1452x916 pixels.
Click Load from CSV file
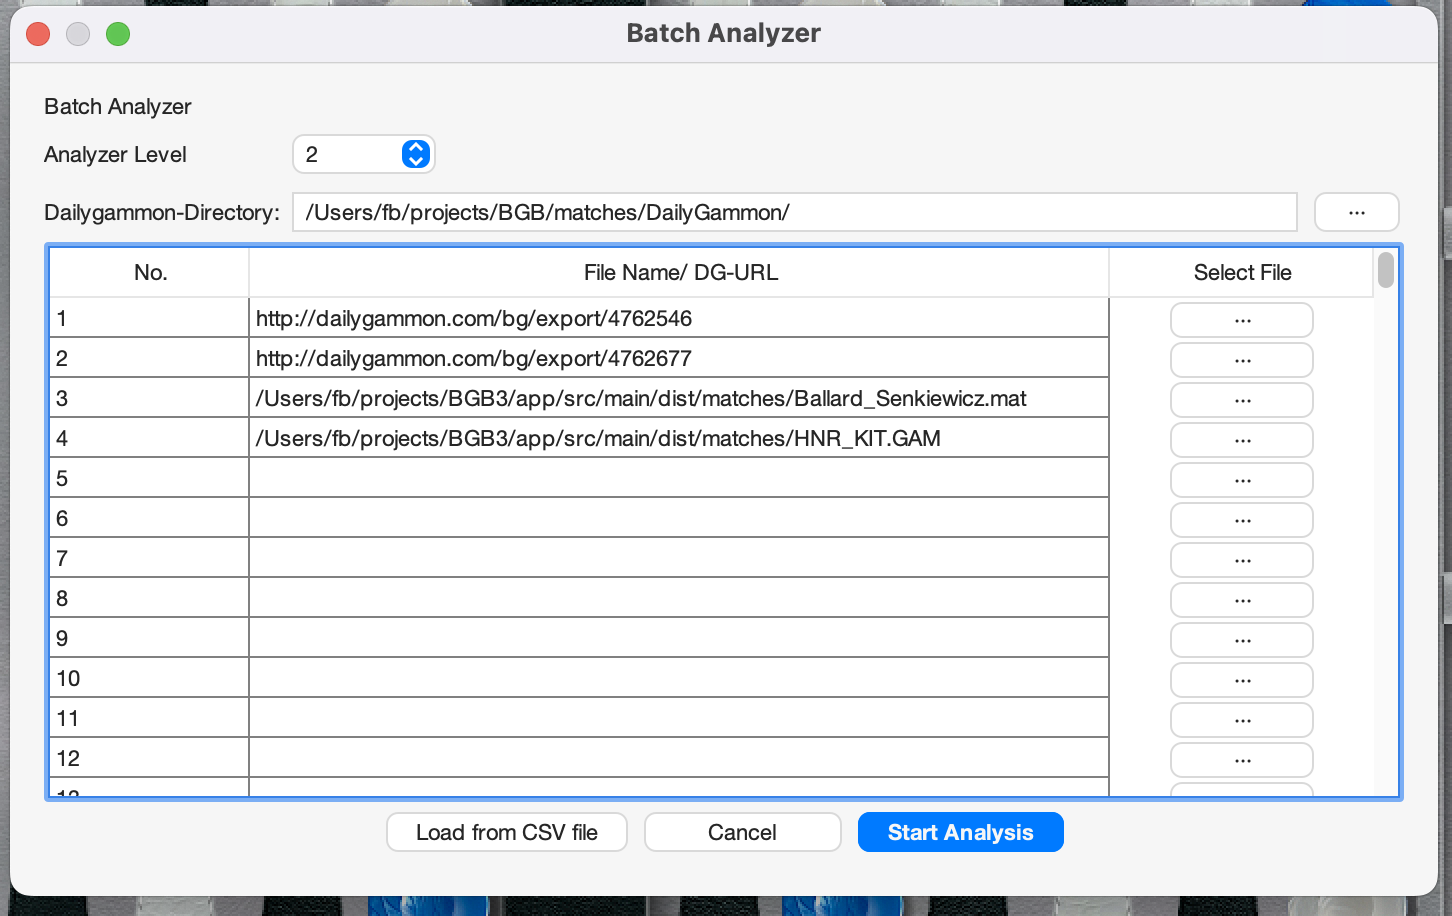pos(506,832)
